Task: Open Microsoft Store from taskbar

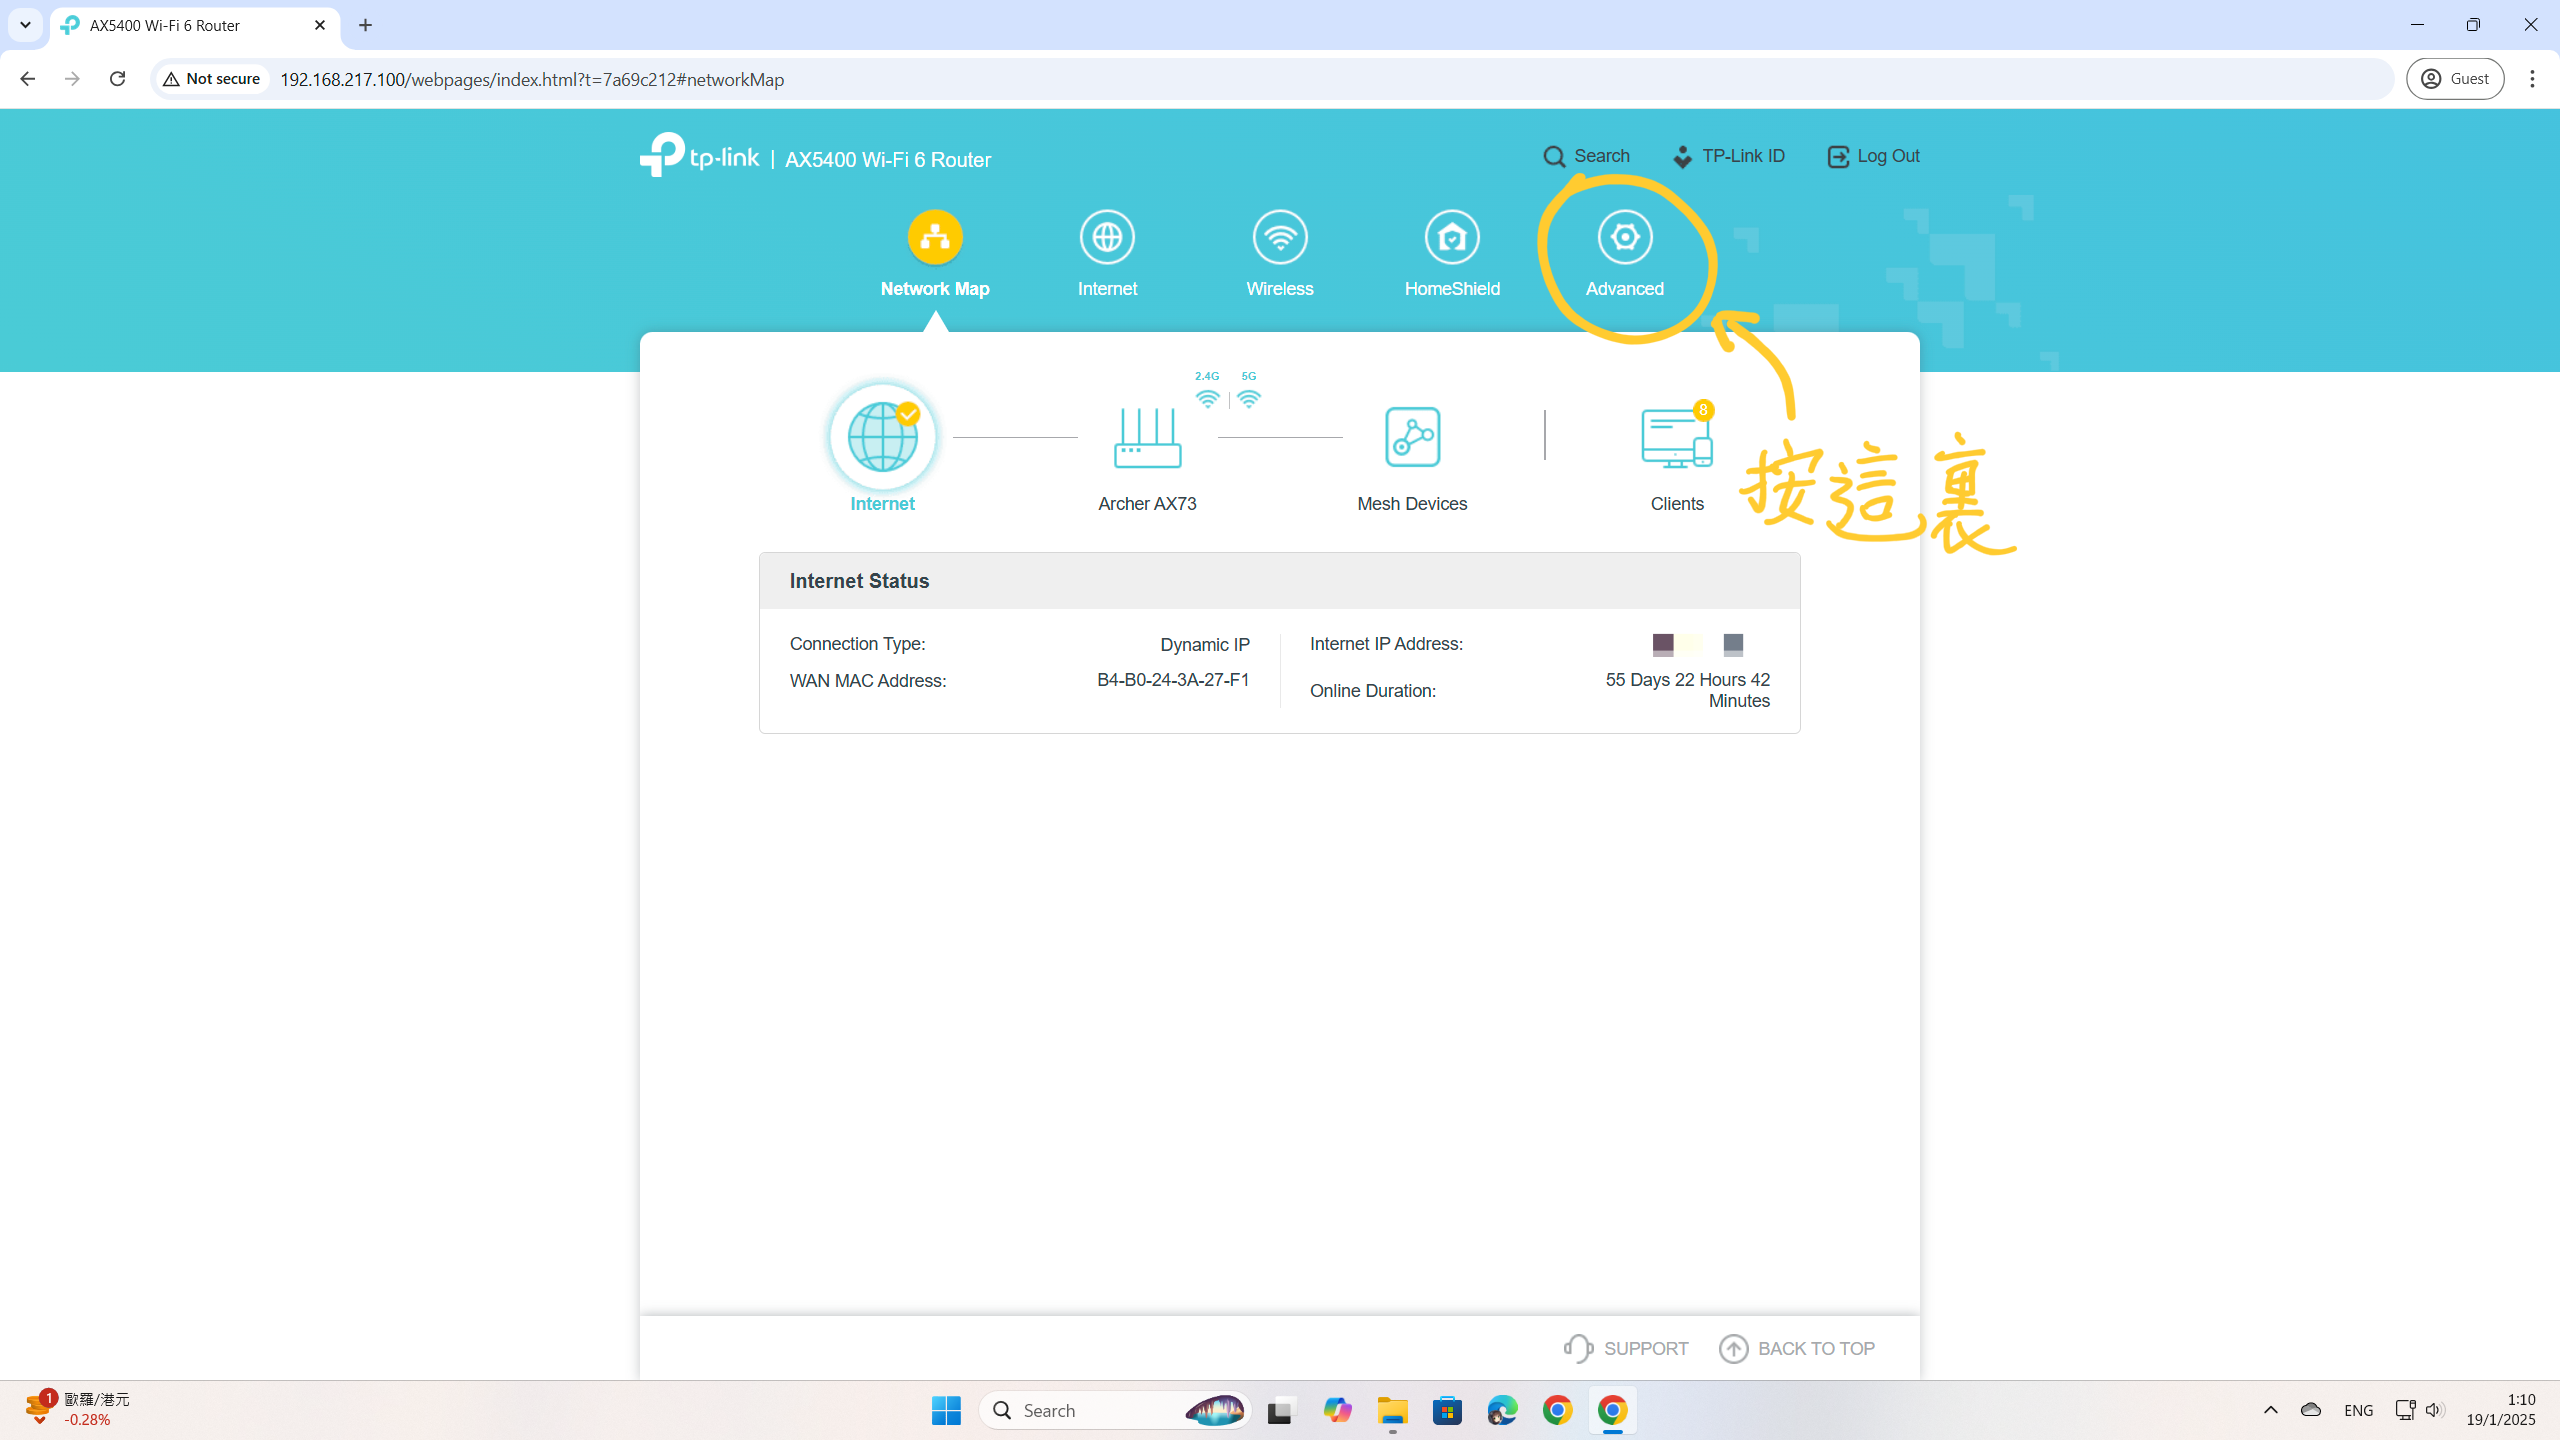Action: (1447, 1410)
